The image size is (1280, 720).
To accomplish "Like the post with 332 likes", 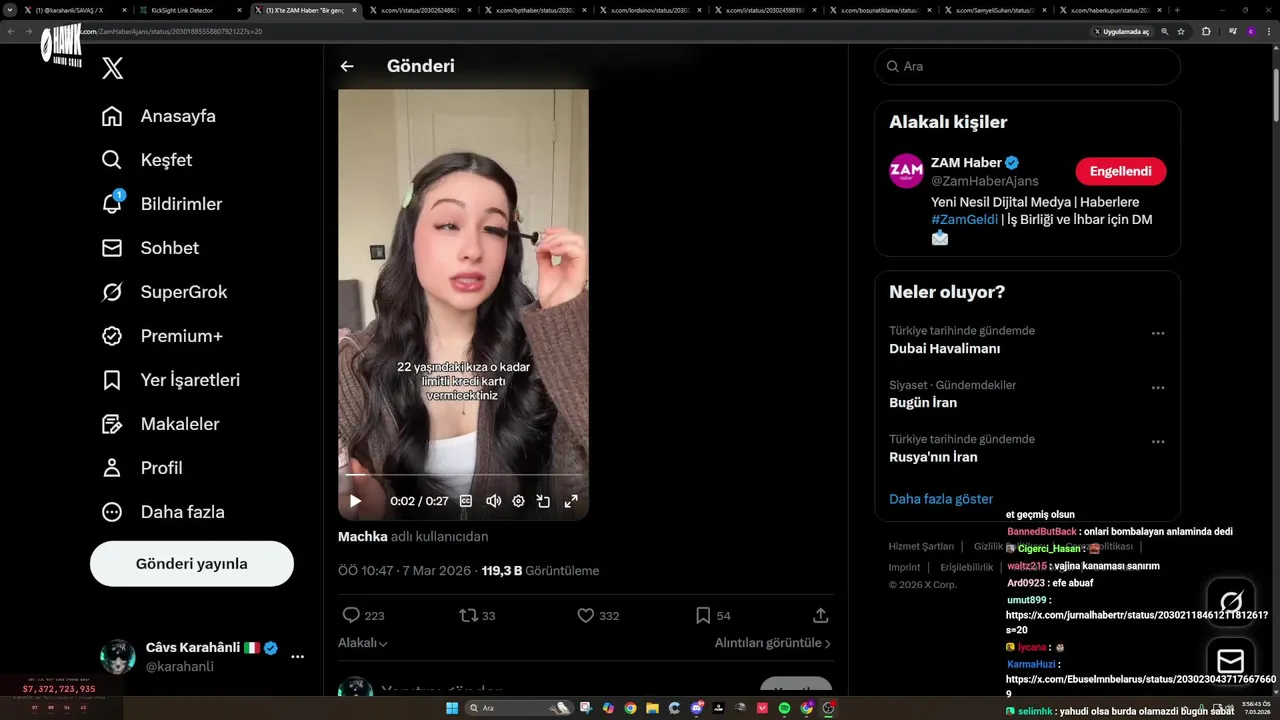I will click(x=586, y=615).
